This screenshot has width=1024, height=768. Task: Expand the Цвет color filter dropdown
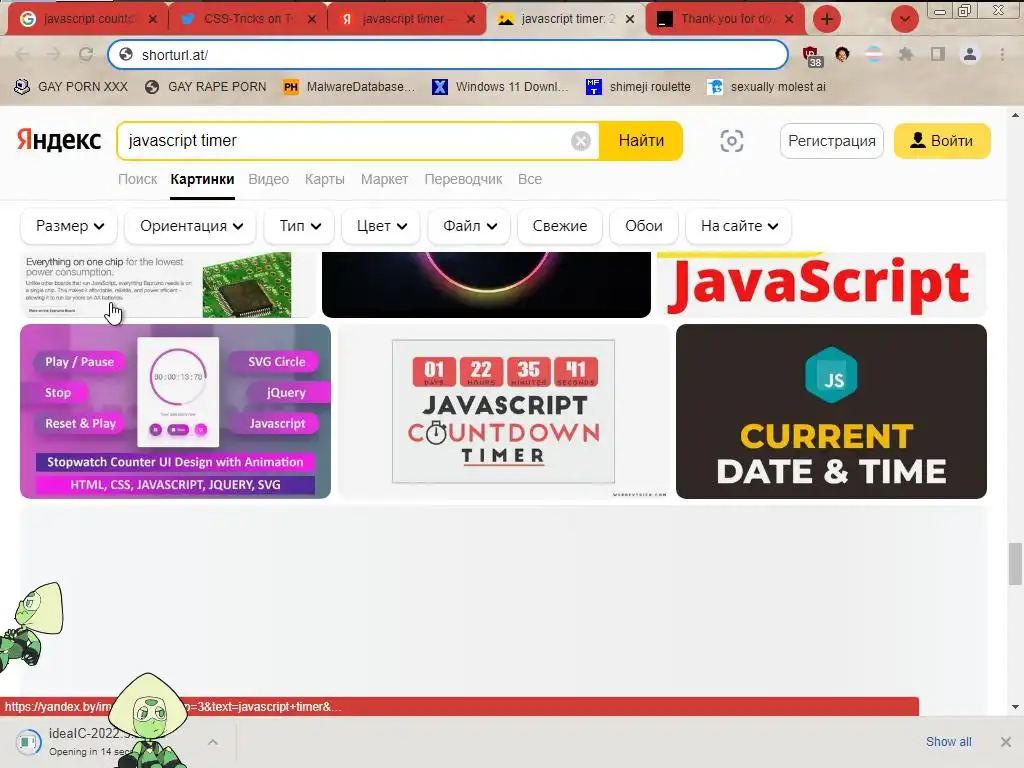click(x=381, y=226)
